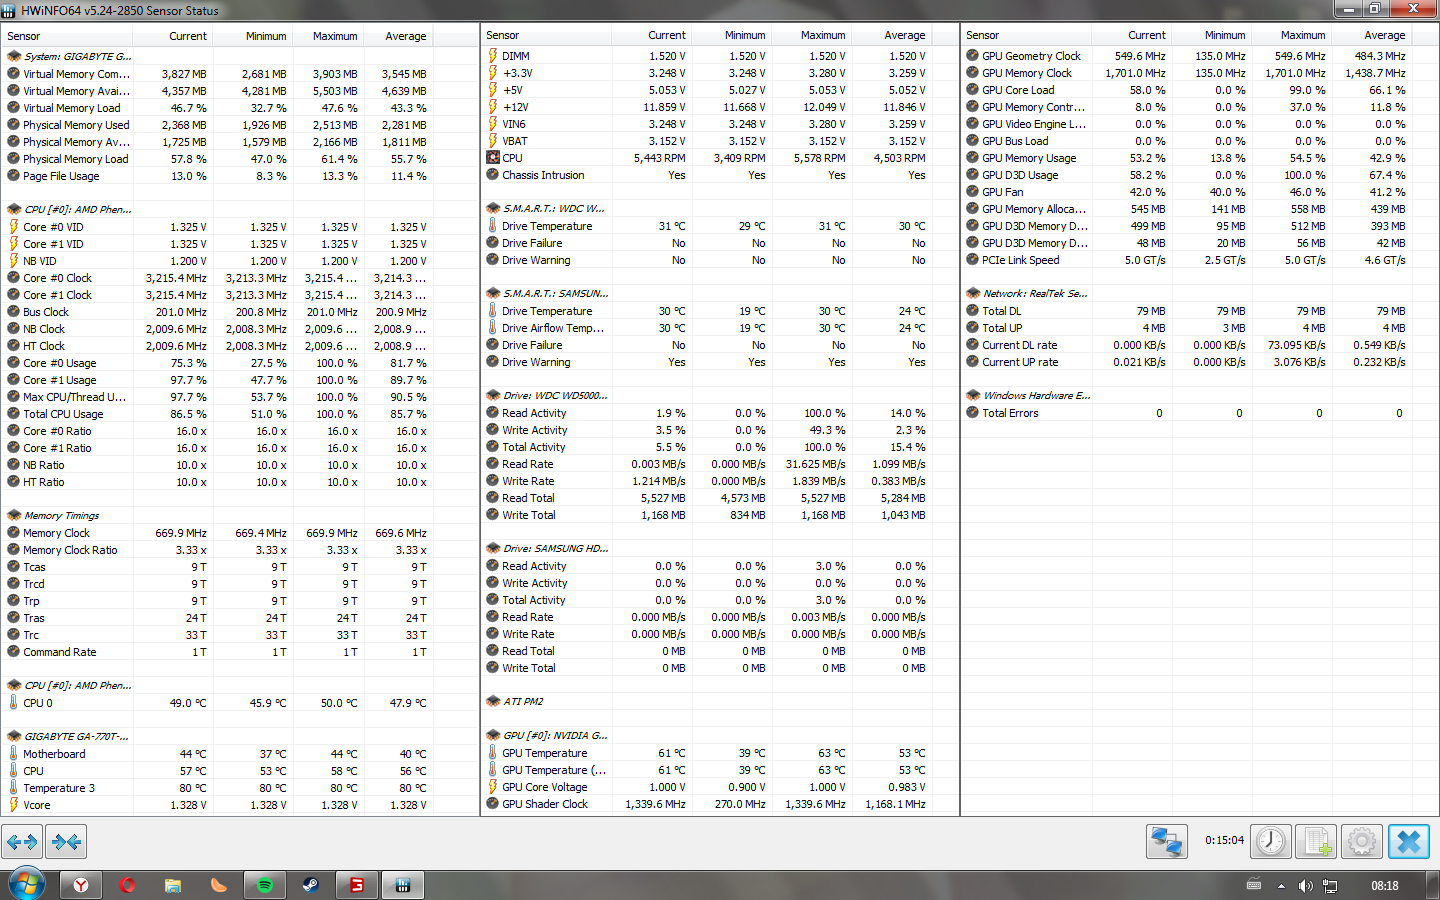Click the keyboard icon in the system tray
1440x900 pixels.
point(1254,885)
